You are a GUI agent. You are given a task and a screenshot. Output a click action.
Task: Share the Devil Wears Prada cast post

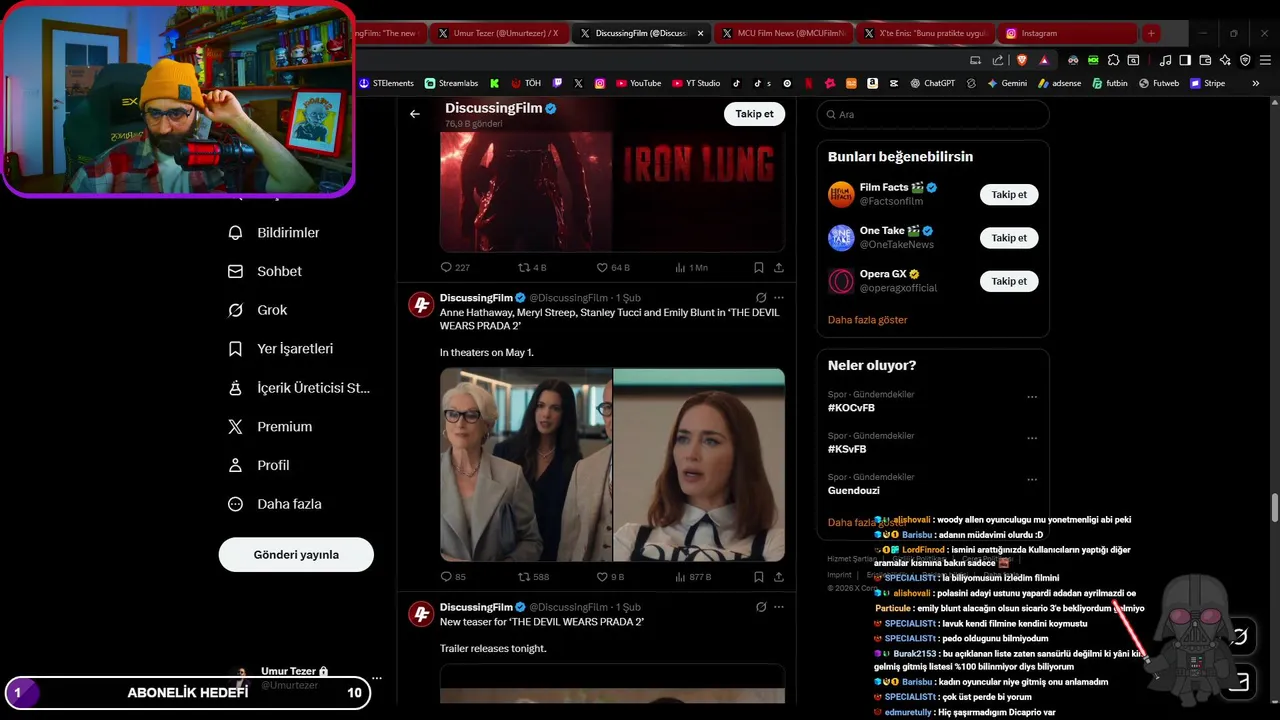pyautogui.click(x=779, y=577)
